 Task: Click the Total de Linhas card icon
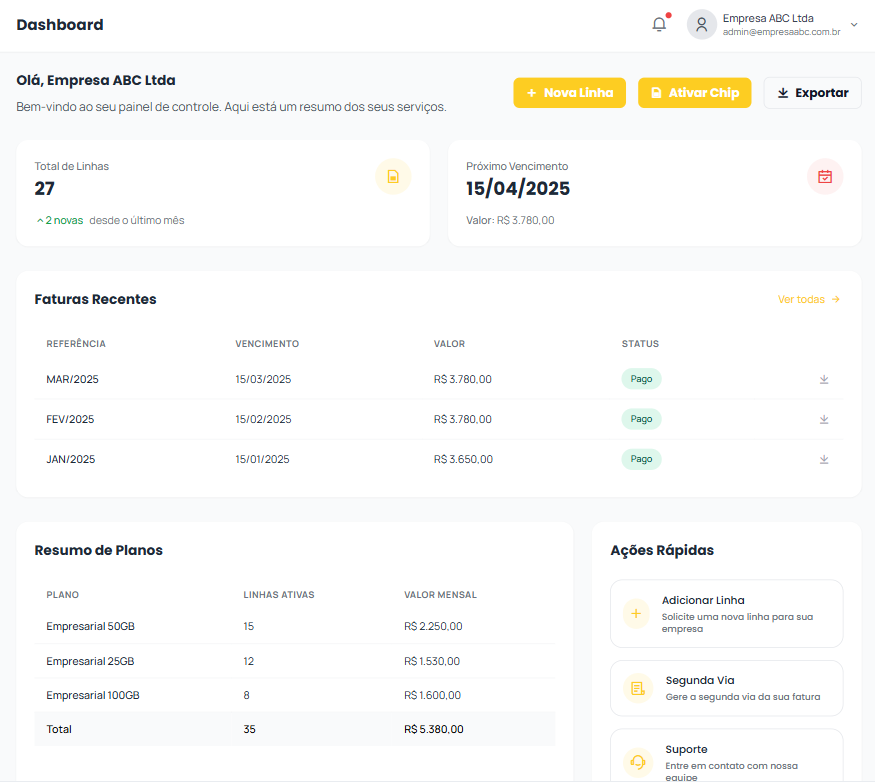393,177
